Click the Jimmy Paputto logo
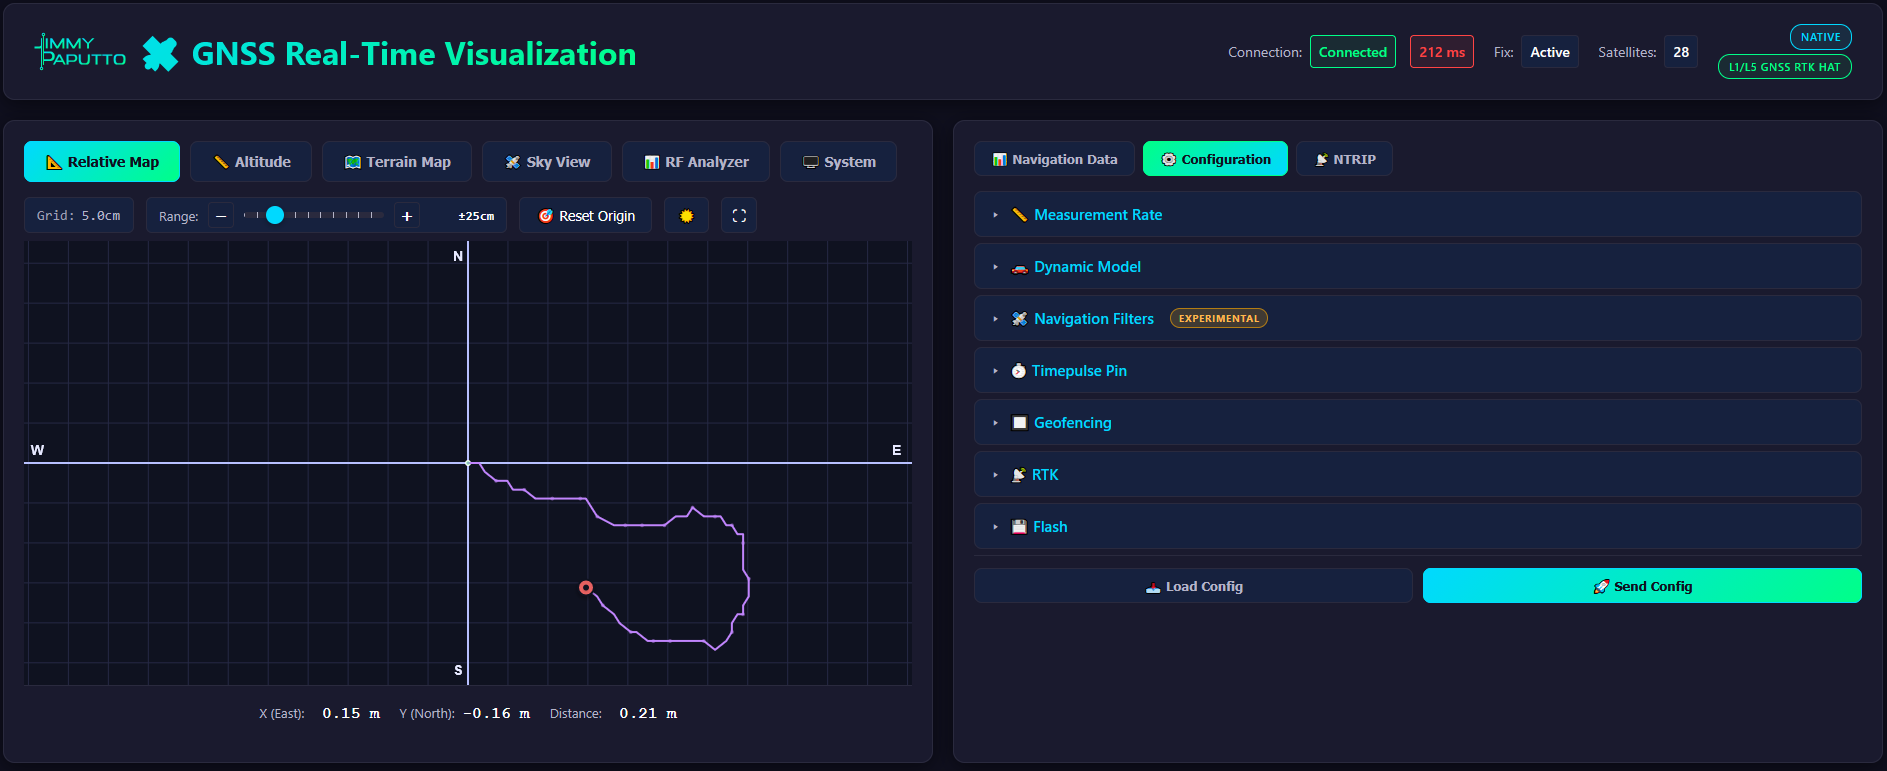The image size is (1887, 771). (x=80, y=51)
